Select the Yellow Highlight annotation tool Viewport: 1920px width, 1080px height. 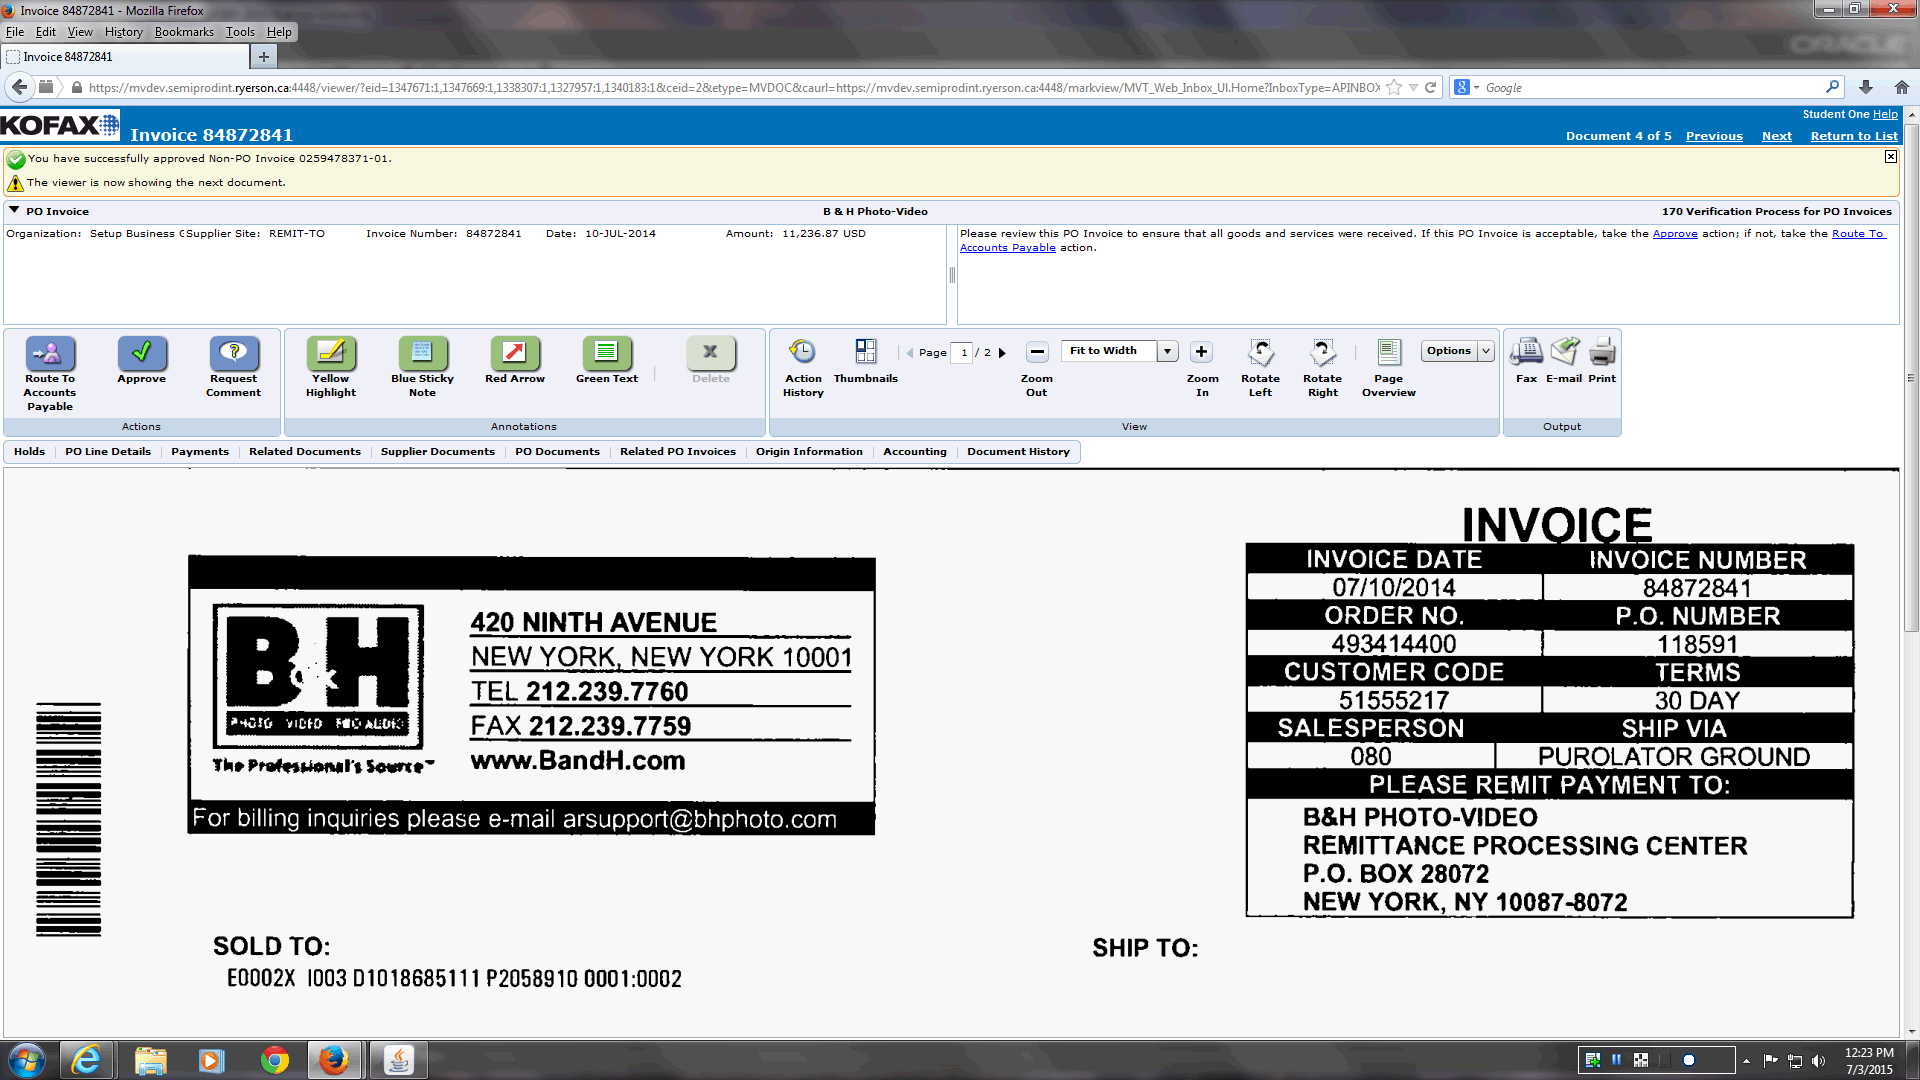330,353
